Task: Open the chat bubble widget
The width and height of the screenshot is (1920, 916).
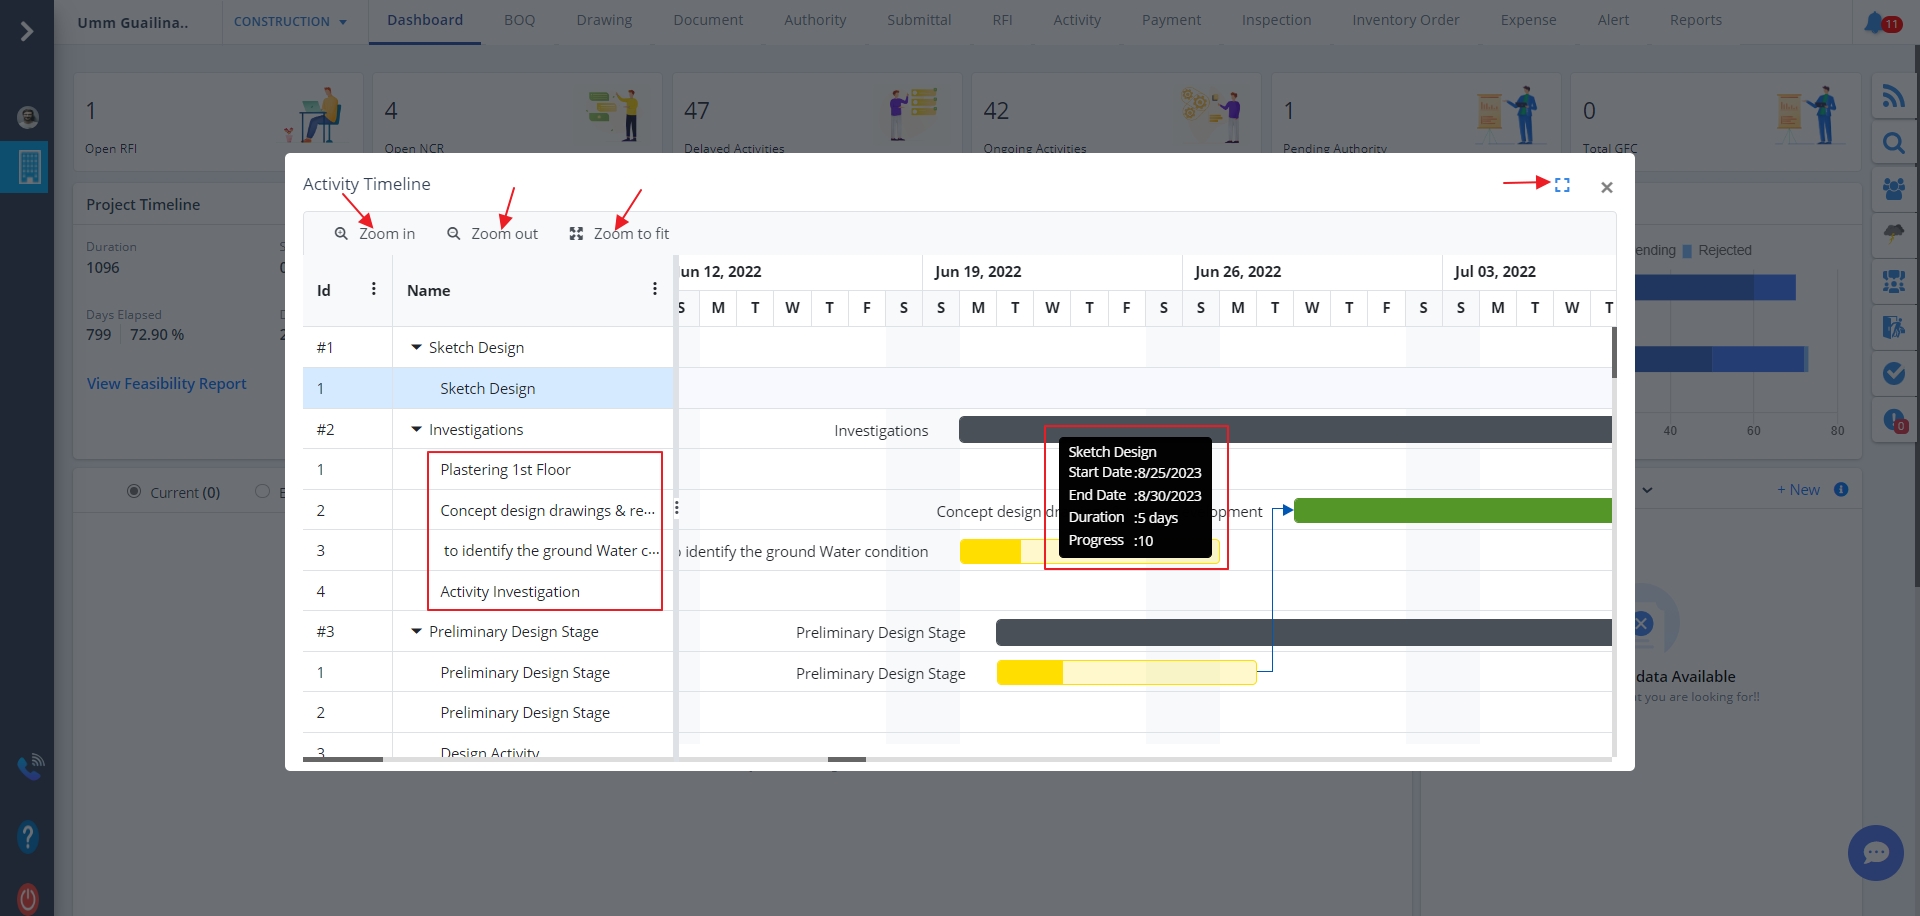Action: click(x=1875, y=852)
